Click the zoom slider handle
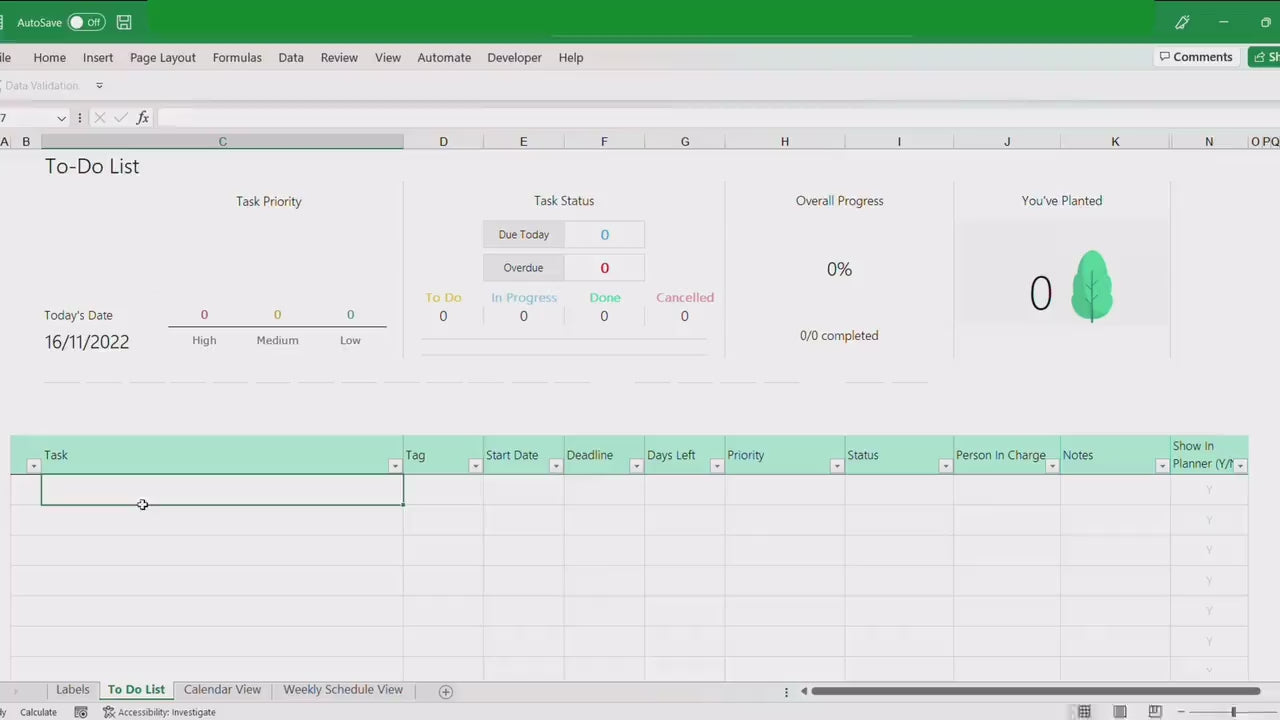The image size is (1280, 720). point(1233,712)
